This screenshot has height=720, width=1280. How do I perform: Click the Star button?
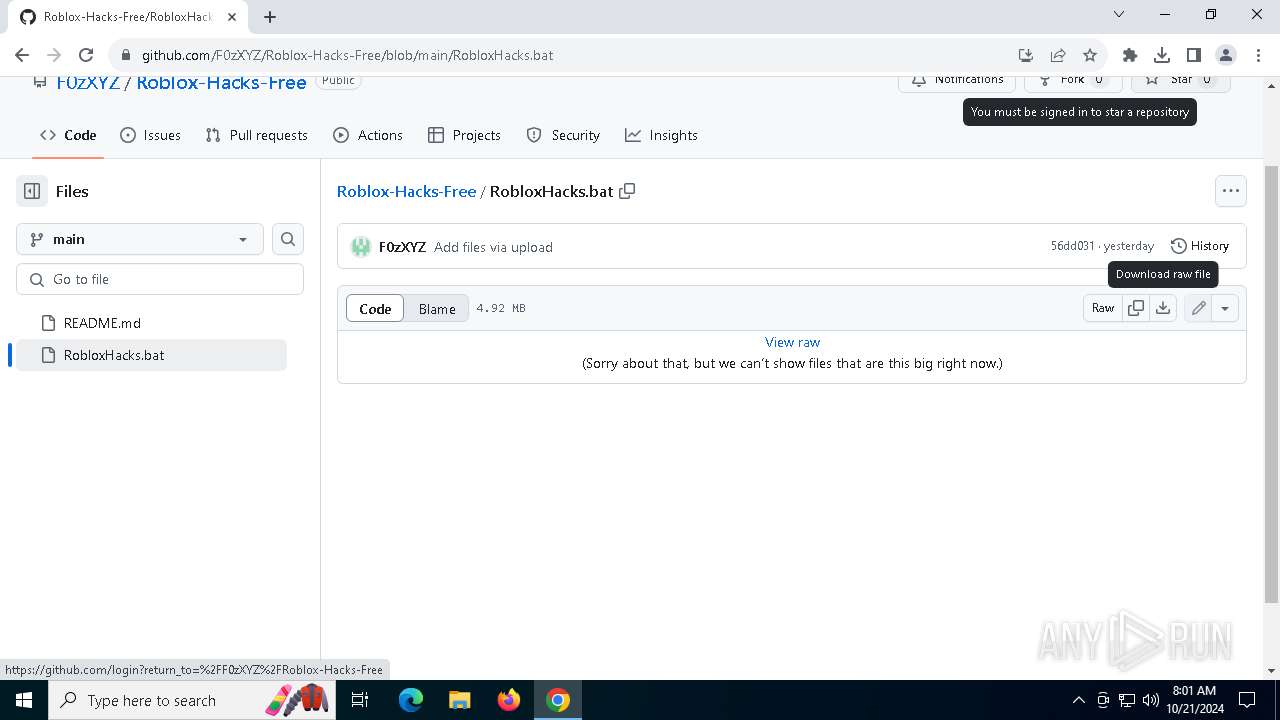1181,80
